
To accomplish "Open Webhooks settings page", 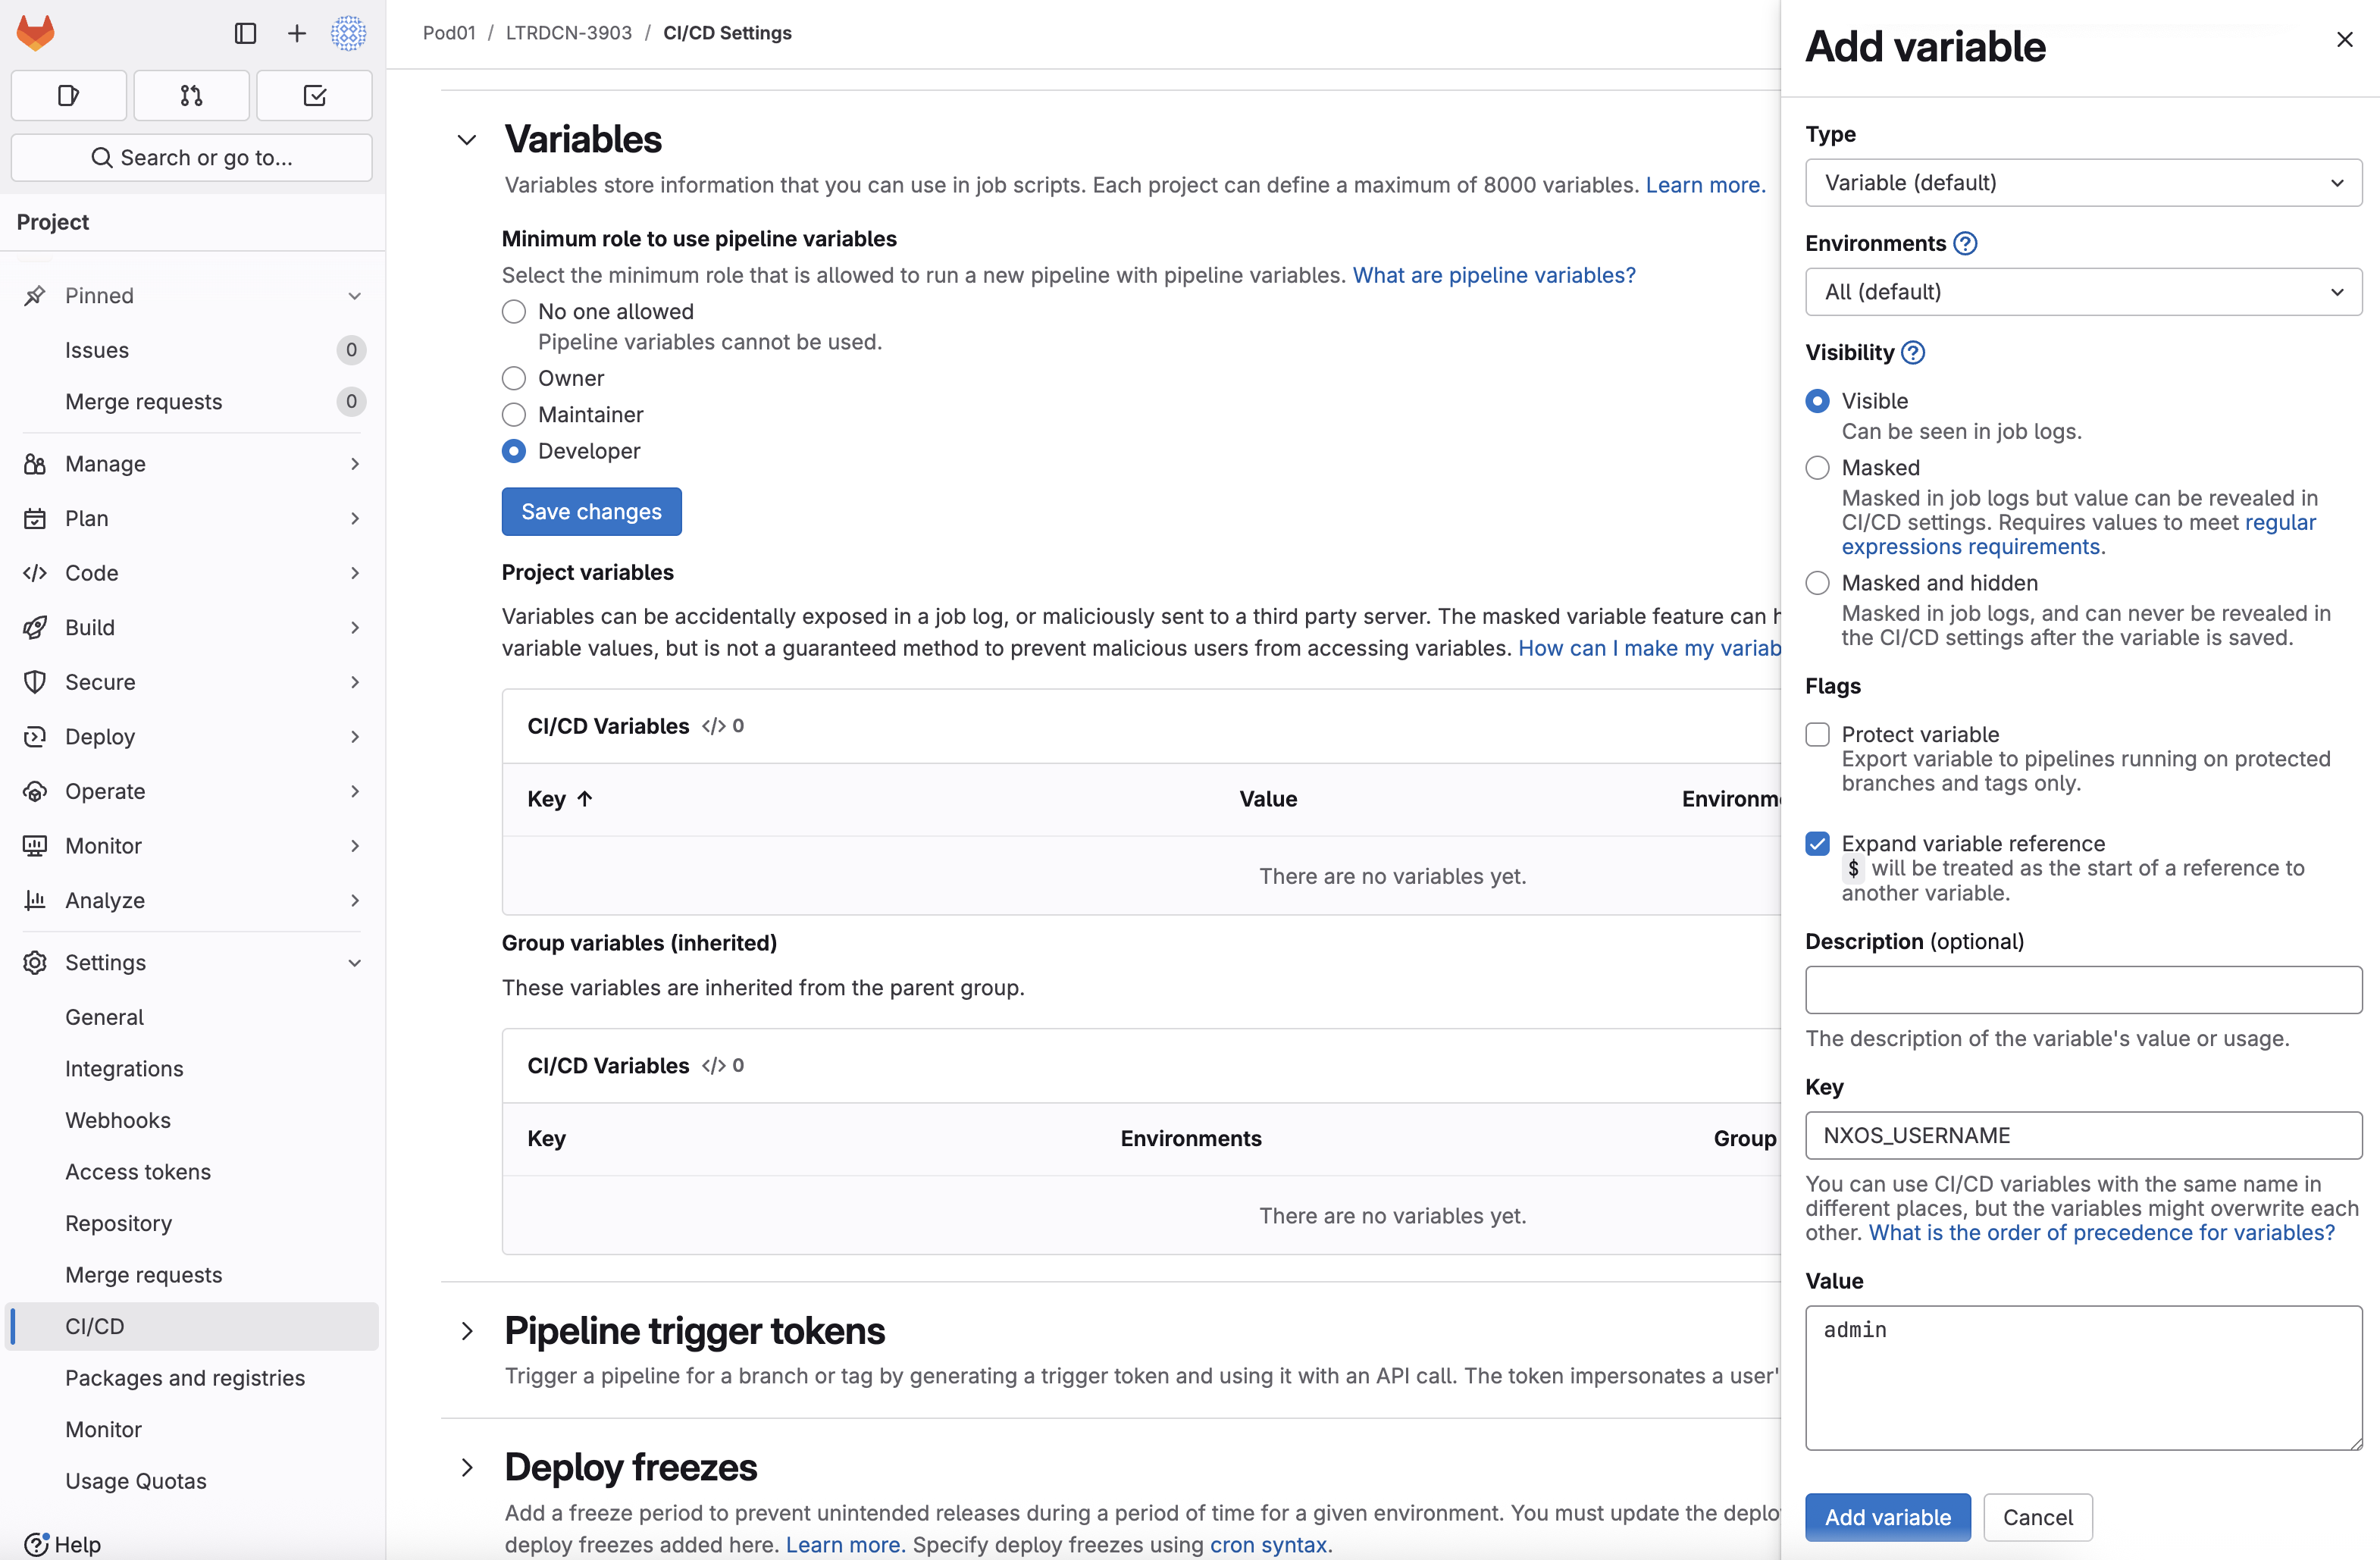I will (x=118, y=1121).
